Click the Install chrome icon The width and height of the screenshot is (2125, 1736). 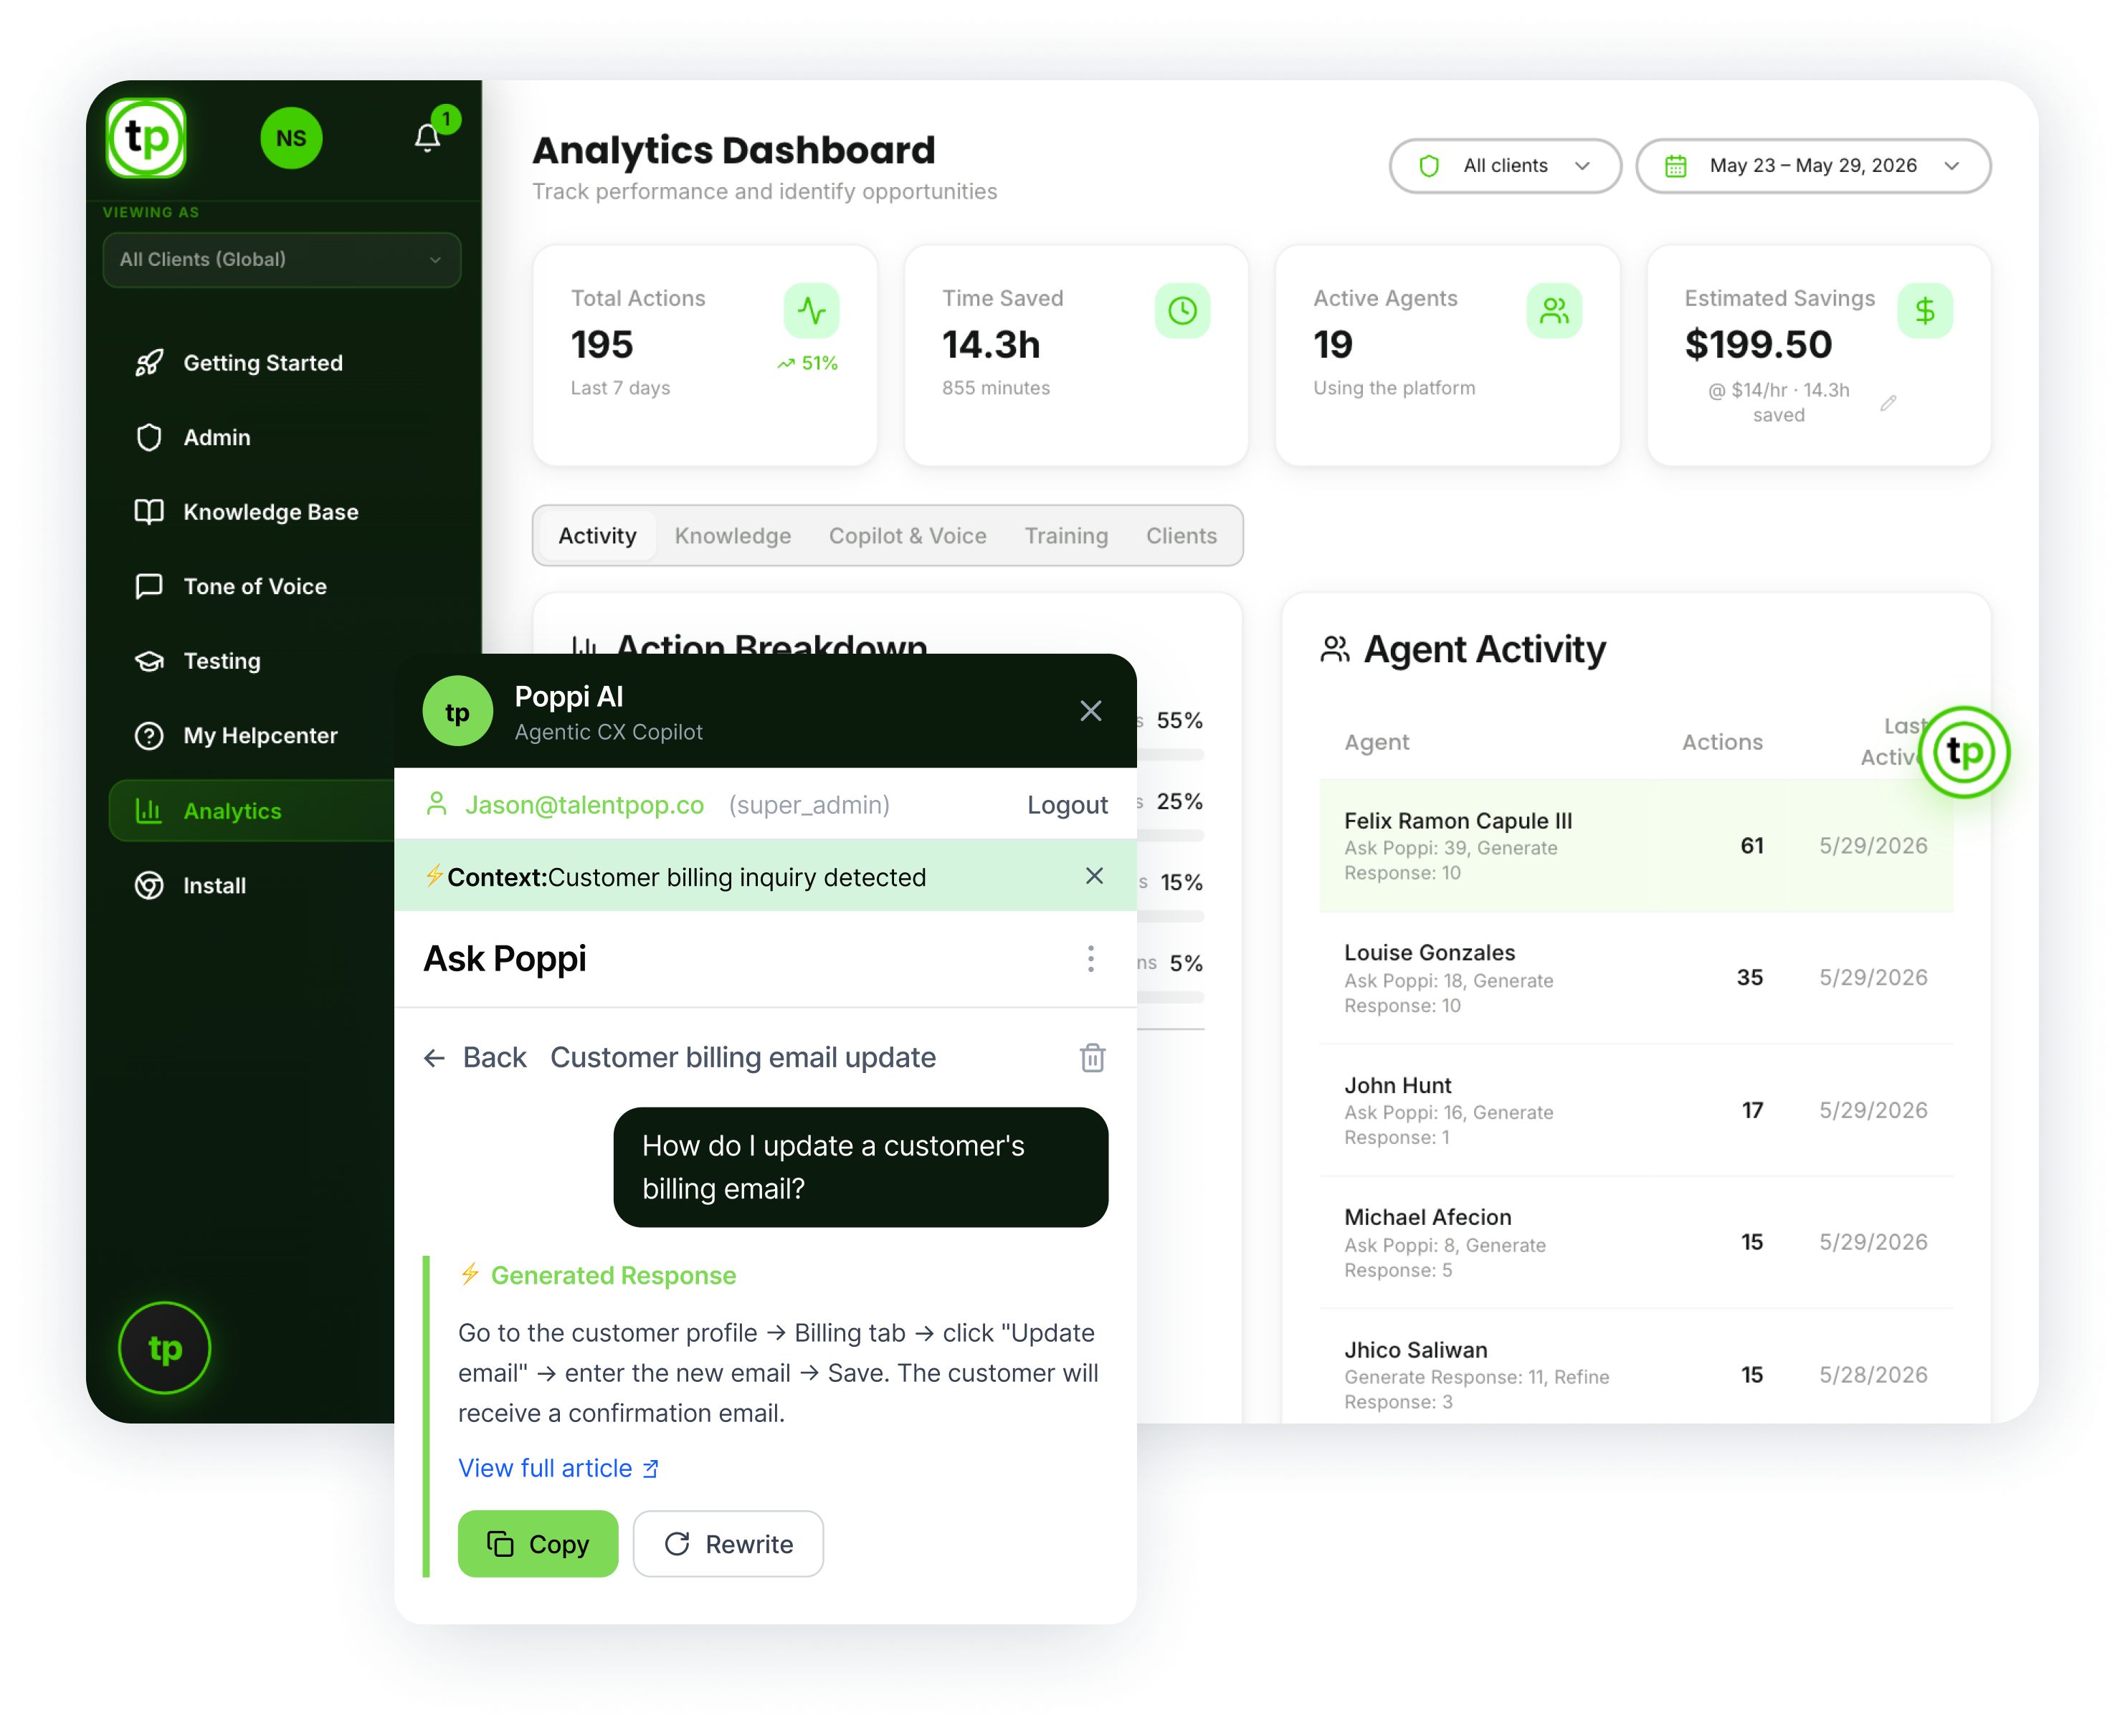pos(149,886)
